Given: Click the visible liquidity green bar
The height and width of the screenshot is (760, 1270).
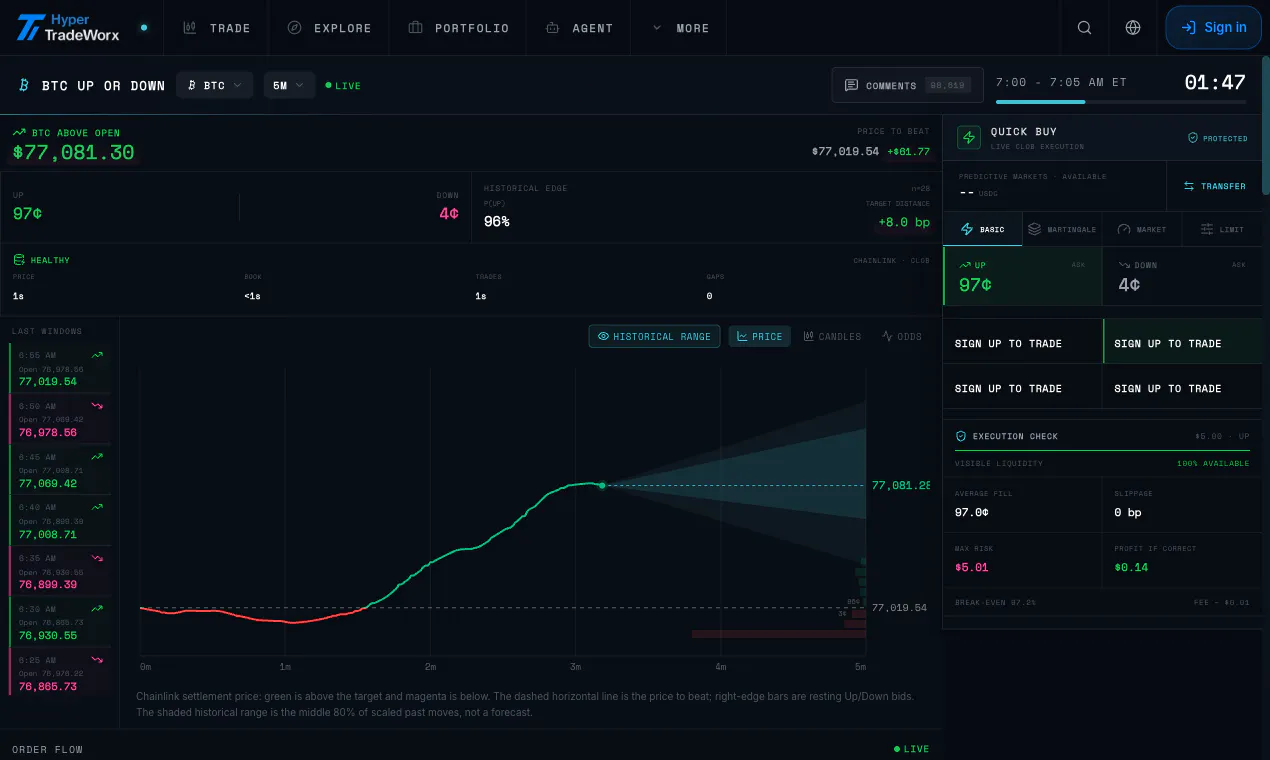Looking at the screenshot, I should (x=1102, y=450).
